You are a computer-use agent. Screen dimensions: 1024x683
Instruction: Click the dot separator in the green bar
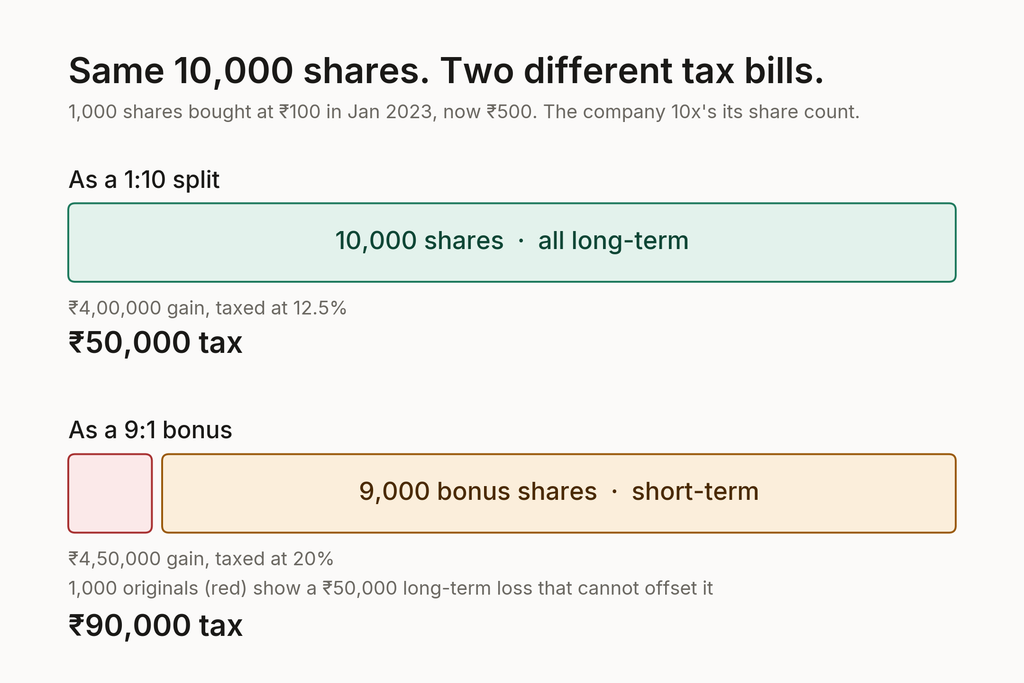tap(520, 241)
